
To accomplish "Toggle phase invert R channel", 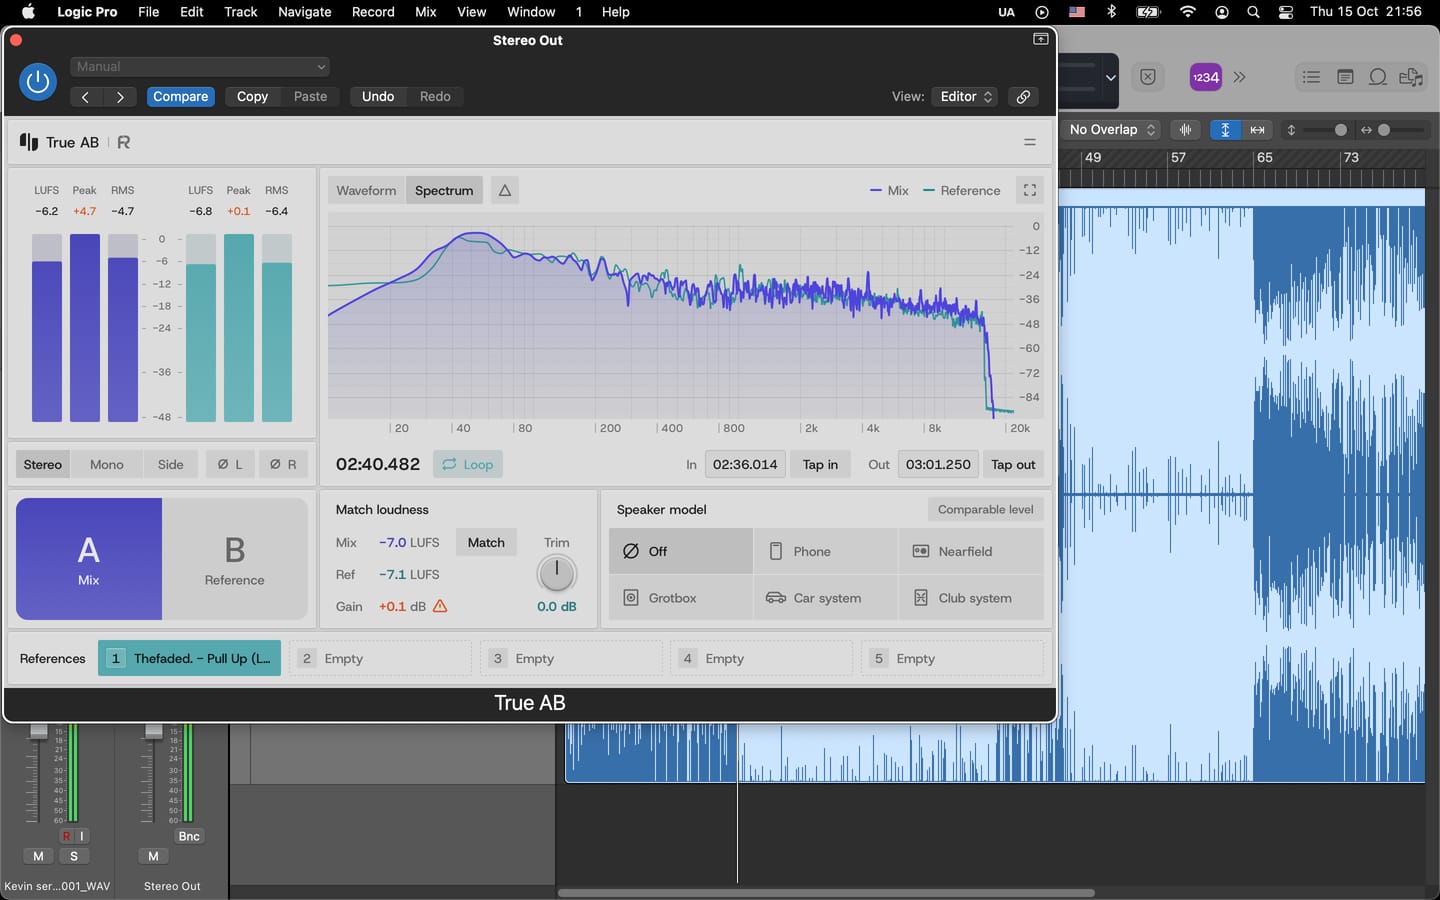I will click(283, 464).
